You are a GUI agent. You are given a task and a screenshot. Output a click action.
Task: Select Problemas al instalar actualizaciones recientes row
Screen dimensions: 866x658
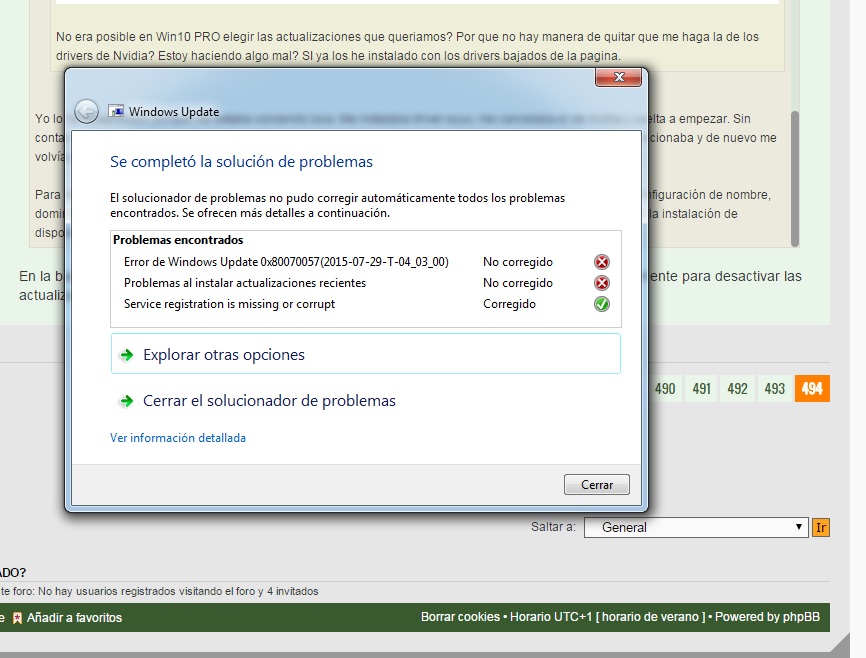pos(367,283)
